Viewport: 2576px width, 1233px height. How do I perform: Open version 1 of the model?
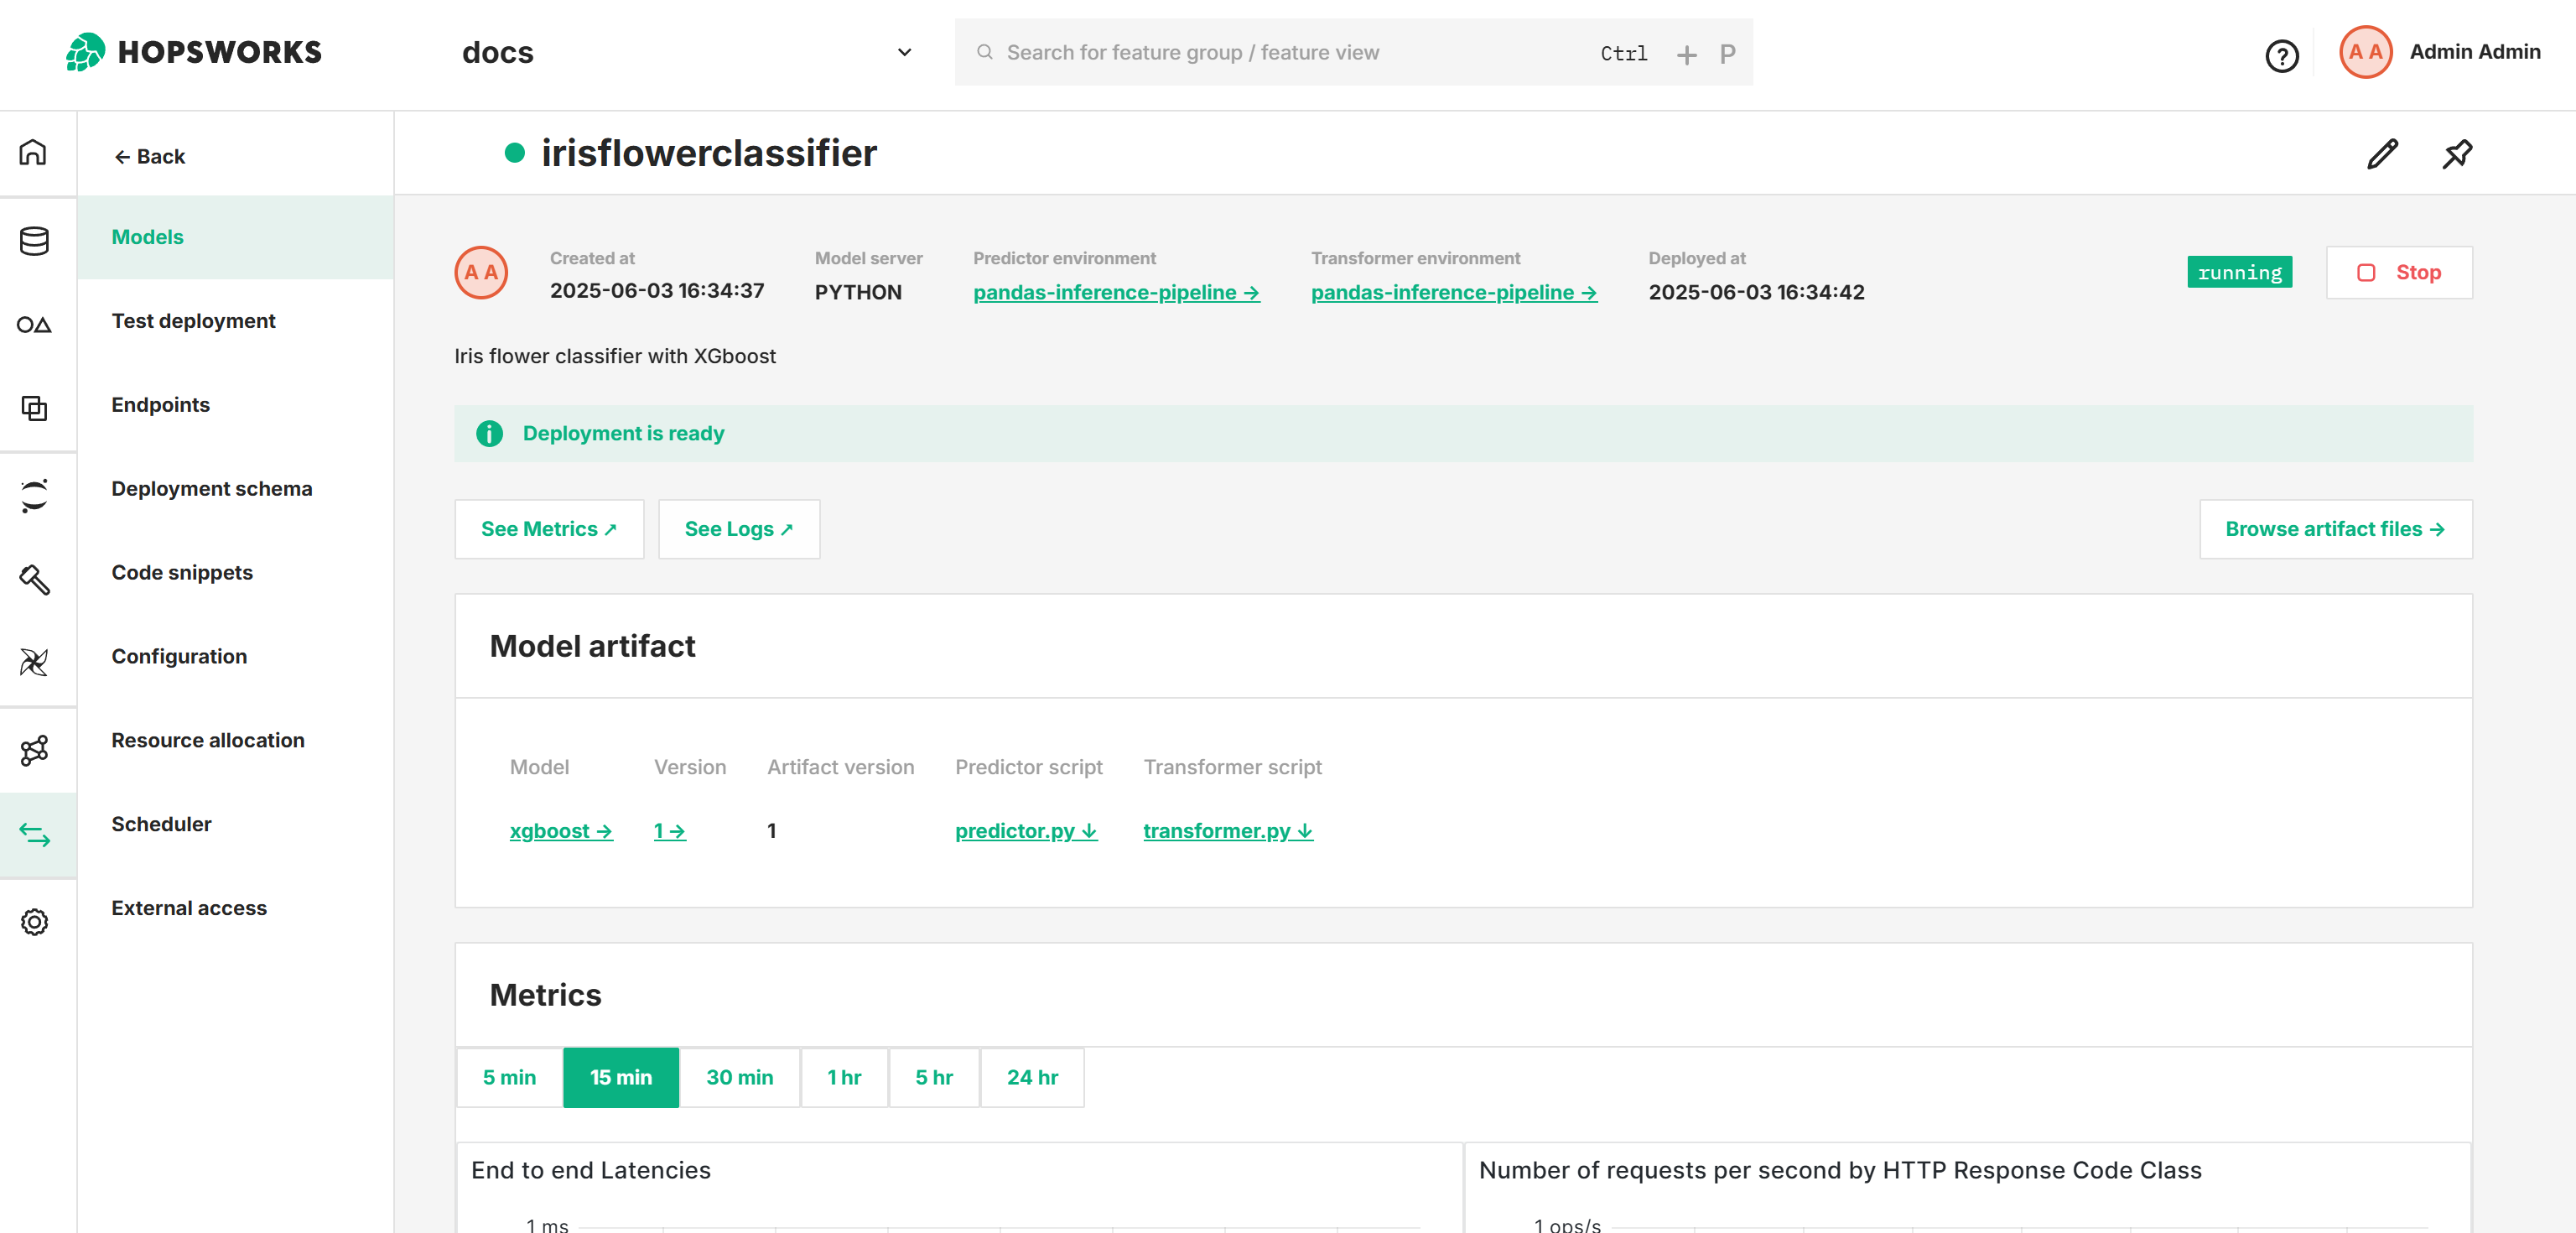pos(669,831)
